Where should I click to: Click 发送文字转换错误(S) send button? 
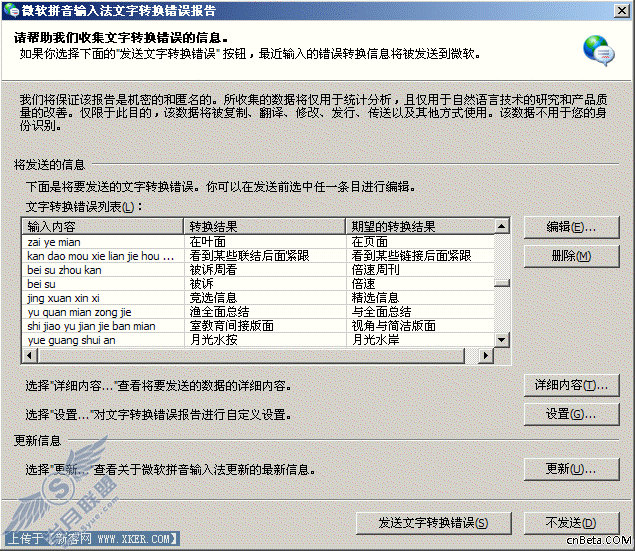tap(433, 523)
